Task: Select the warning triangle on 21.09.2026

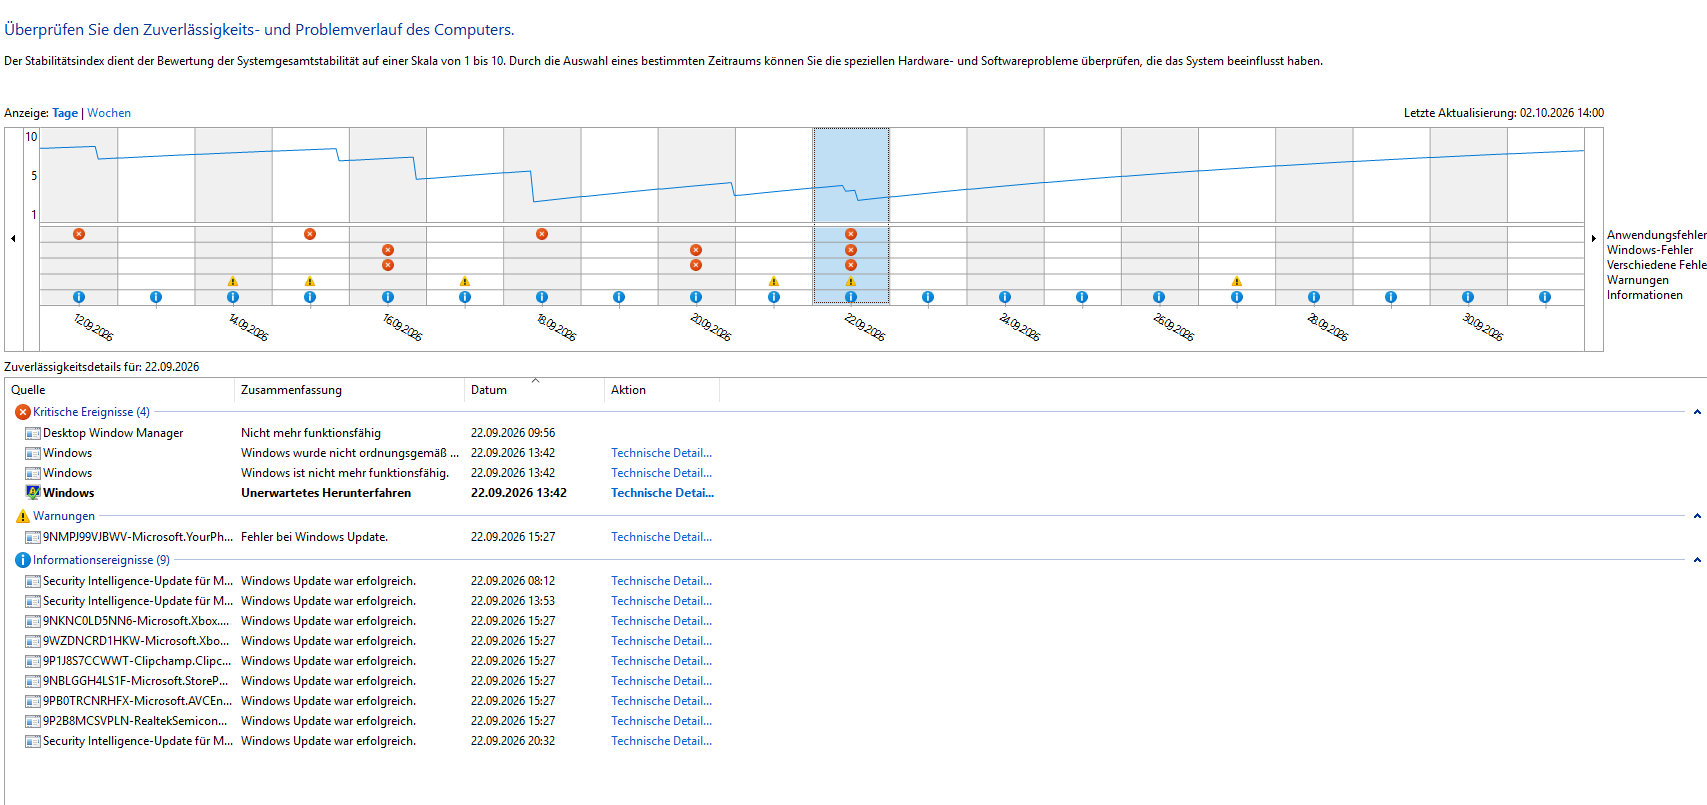Action: point(774,281)
